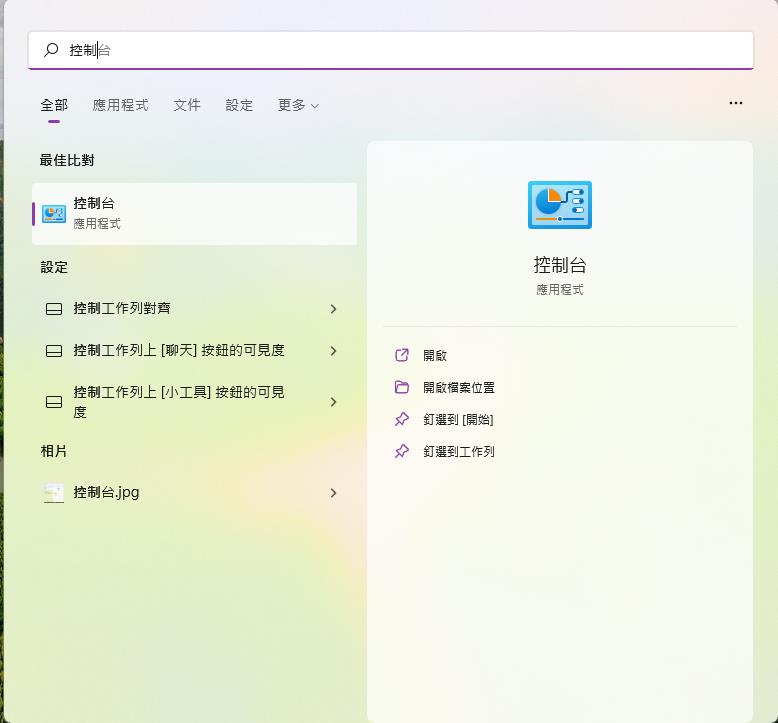This screenshot has height=723, width=778.
Task: Click the taskbar icon beside 控制工作列對齊
Action: pyautogui.click(x=54, y=309)
